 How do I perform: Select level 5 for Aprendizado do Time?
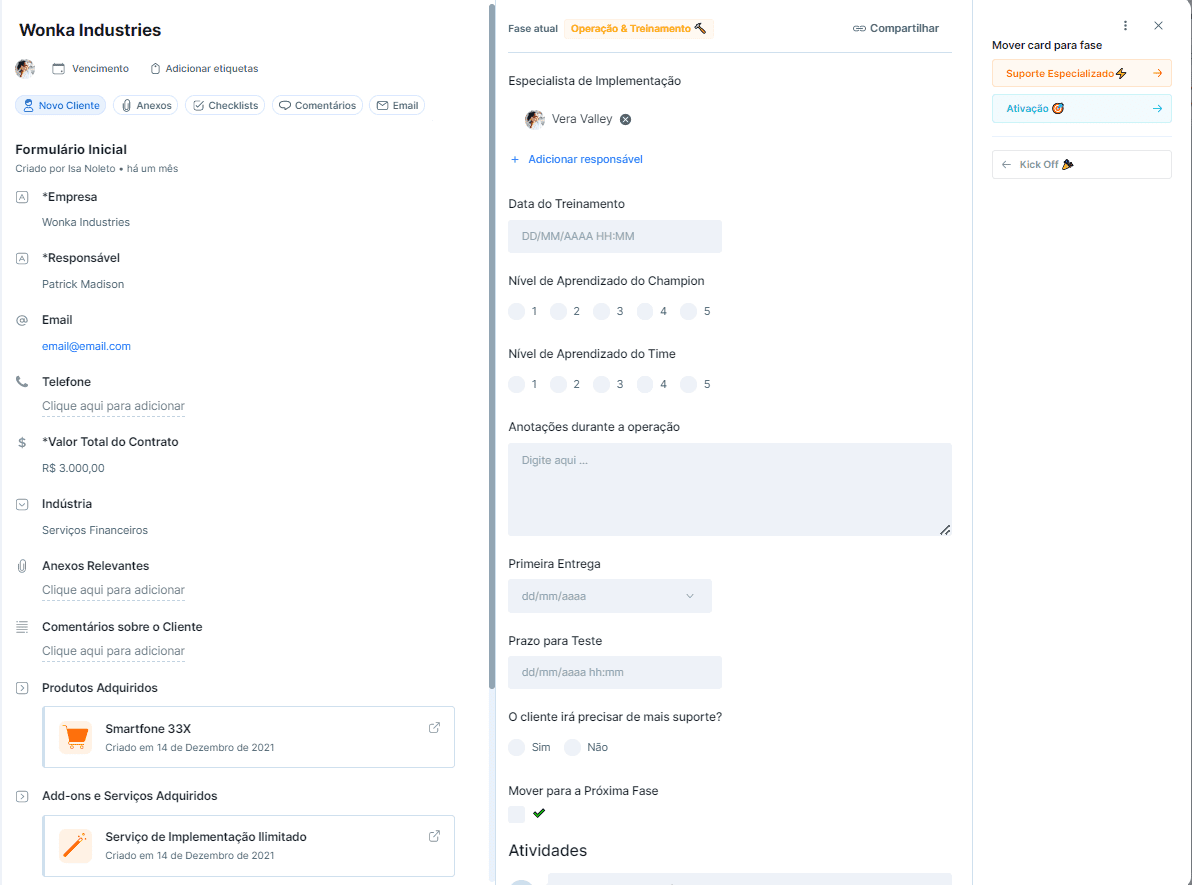[688, 385]
